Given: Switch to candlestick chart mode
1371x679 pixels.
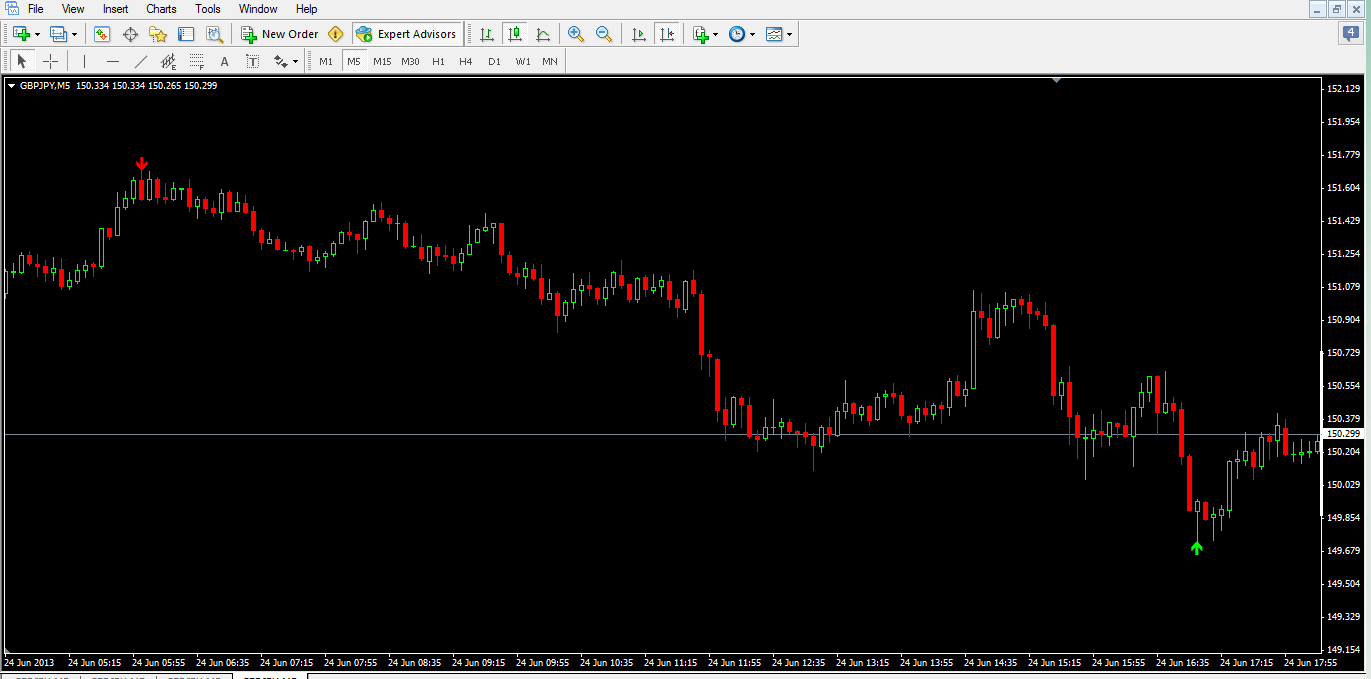Looking at the screenshot, I should (515, 34).
